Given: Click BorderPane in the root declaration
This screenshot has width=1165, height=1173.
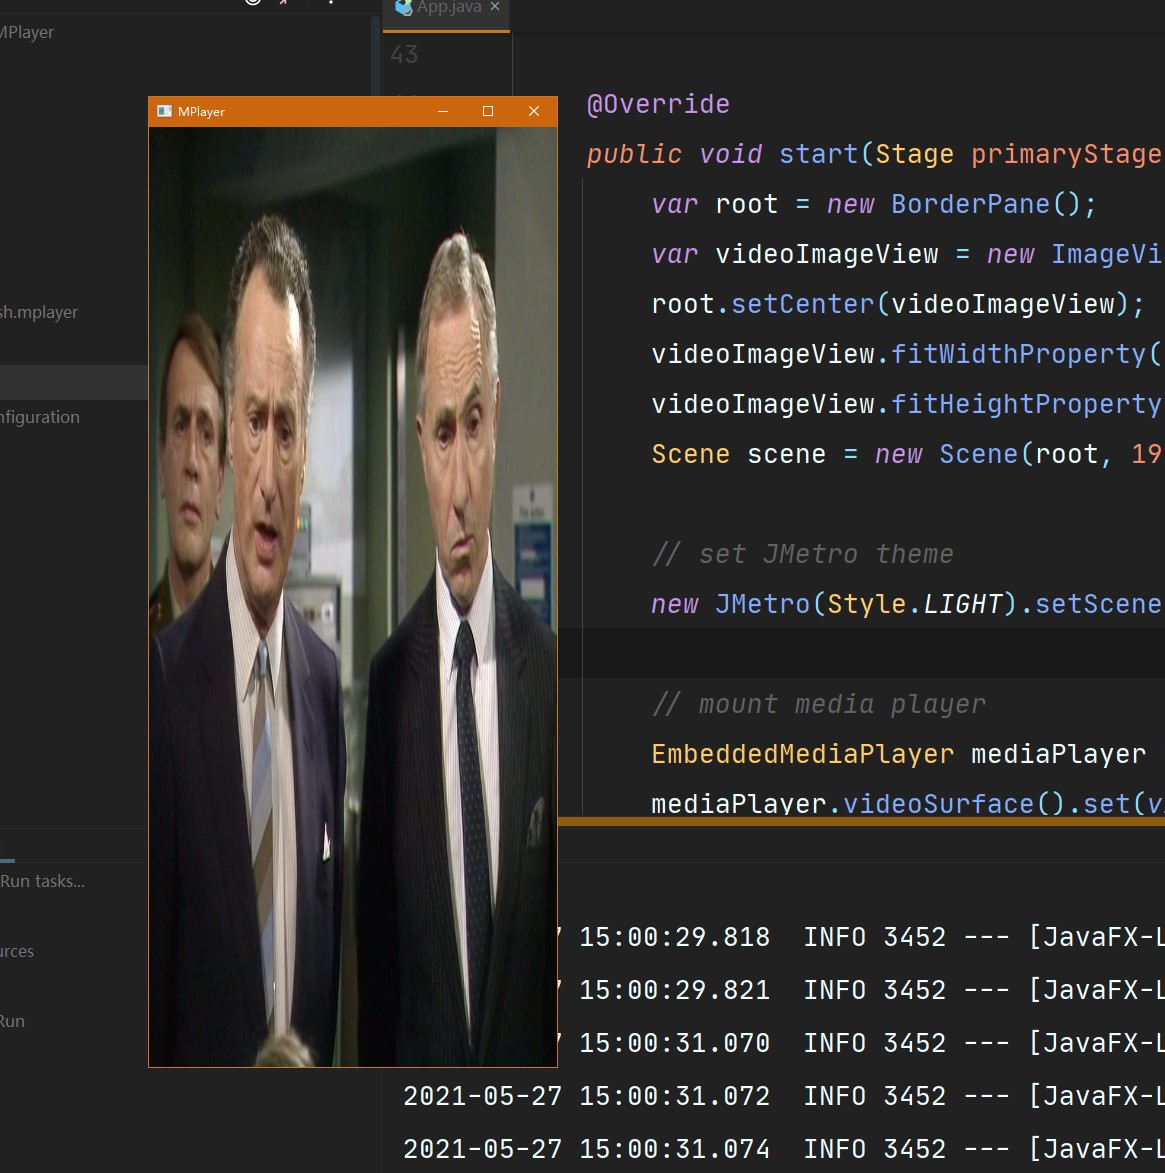Looking at the screenshot, I should point(970,204).
